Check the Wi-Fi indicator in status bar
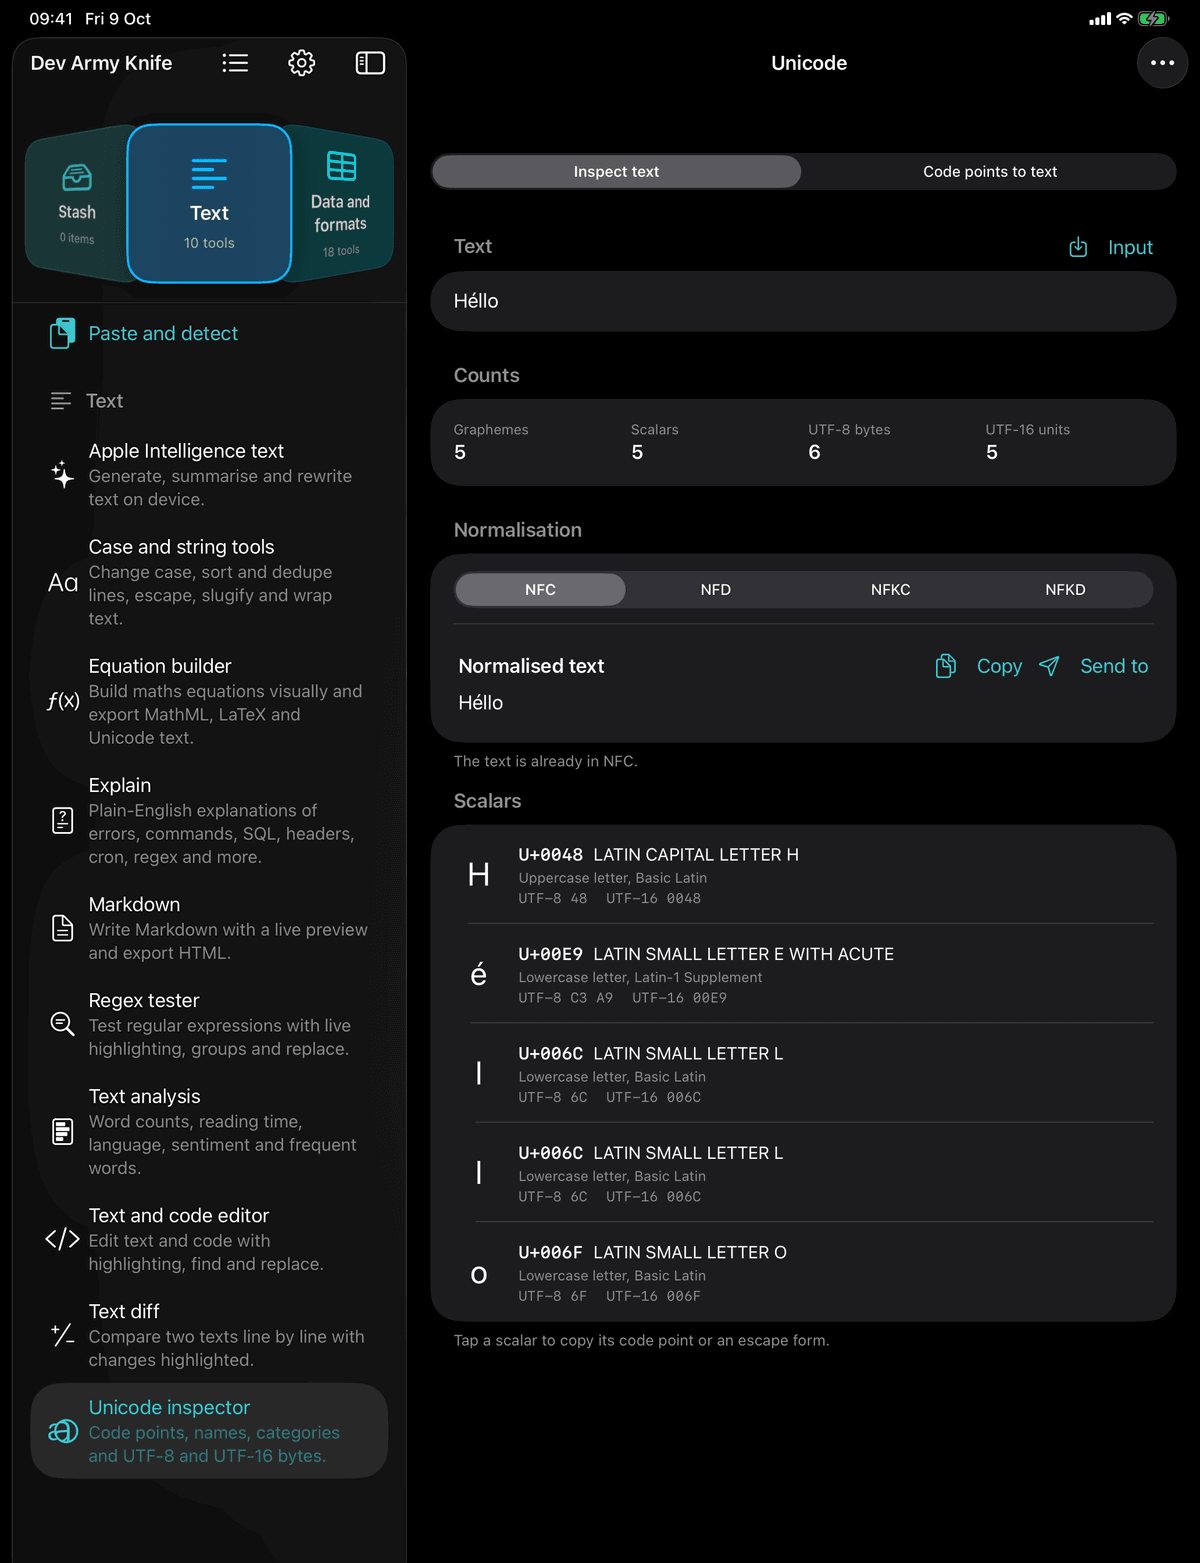 (x=1124, y=19)
